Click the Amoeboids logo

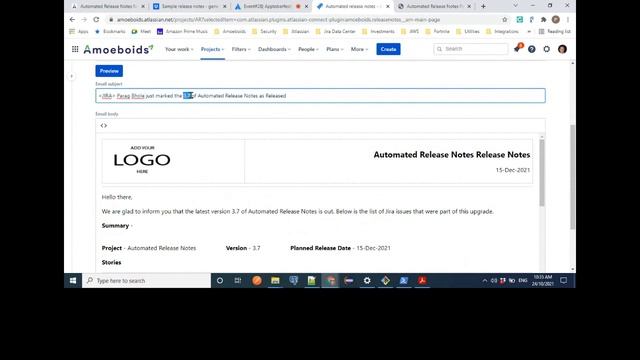coord(118,49)
